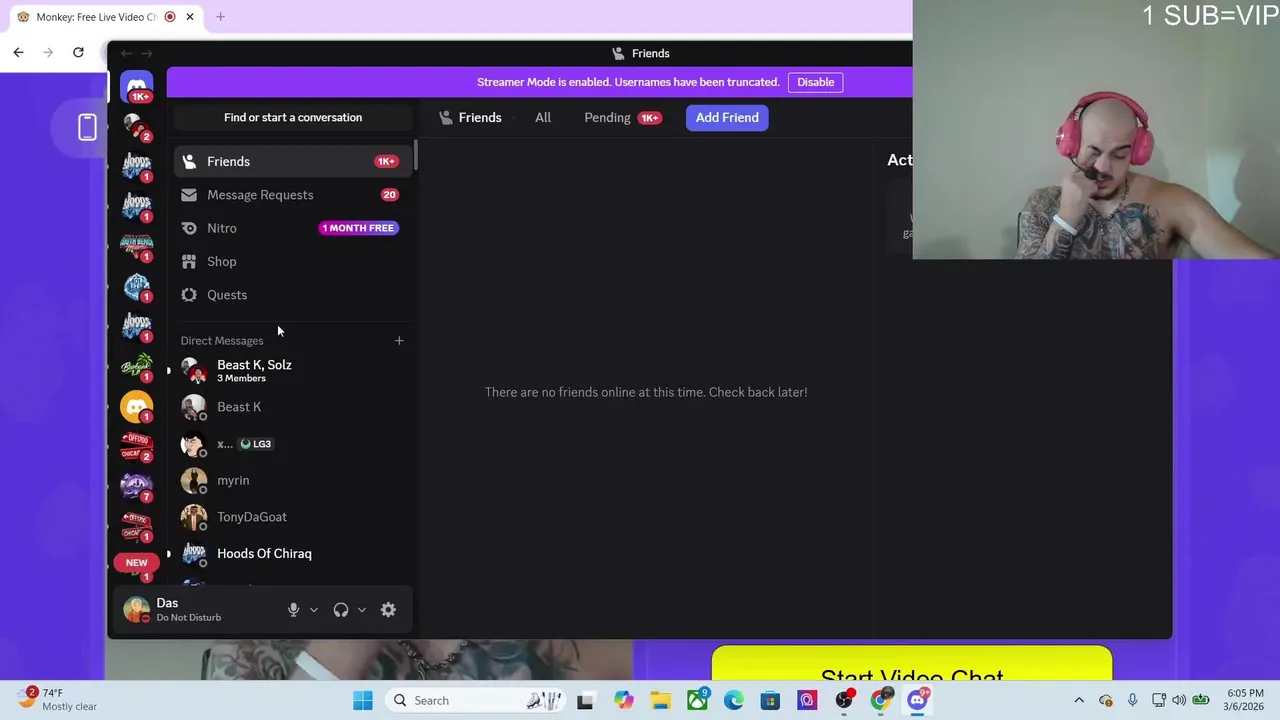Open group DM Beast K, Solz
This screenshot has width=1280, height=720.
tap(293, 370)
